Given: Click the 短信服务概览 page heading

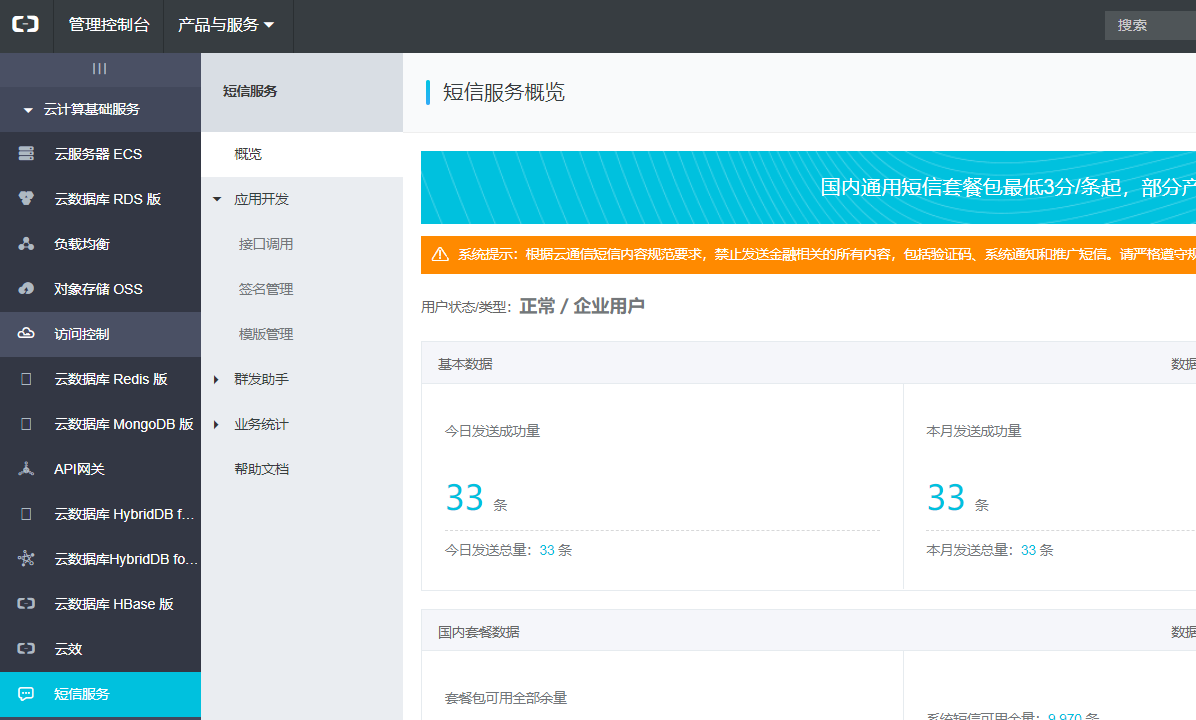Looking at the screenshot, I should 503,92.
